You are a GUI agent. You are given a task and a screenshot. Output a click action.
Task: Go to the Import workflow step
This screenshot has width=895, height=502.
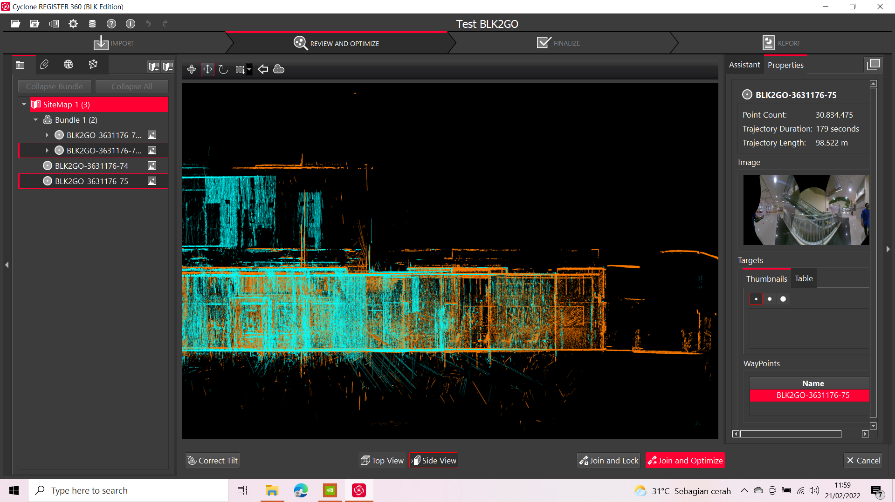tap(114, 43)
